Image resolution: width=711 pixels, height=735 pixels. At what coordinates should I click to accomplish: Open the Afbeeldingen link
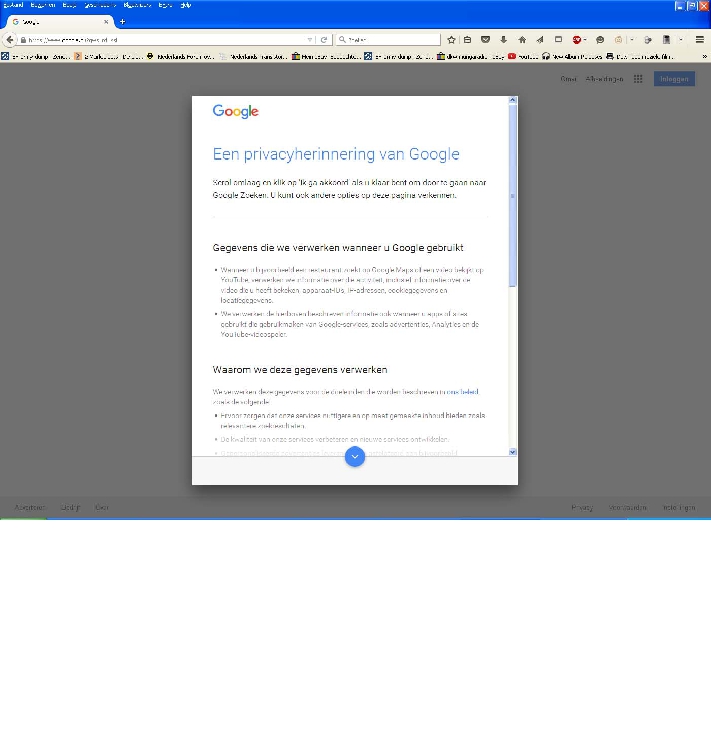coord(604,79)
